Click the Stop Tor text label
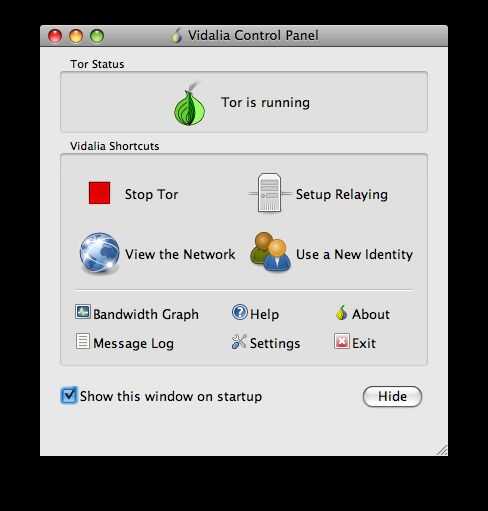 [x=151, y=194]
